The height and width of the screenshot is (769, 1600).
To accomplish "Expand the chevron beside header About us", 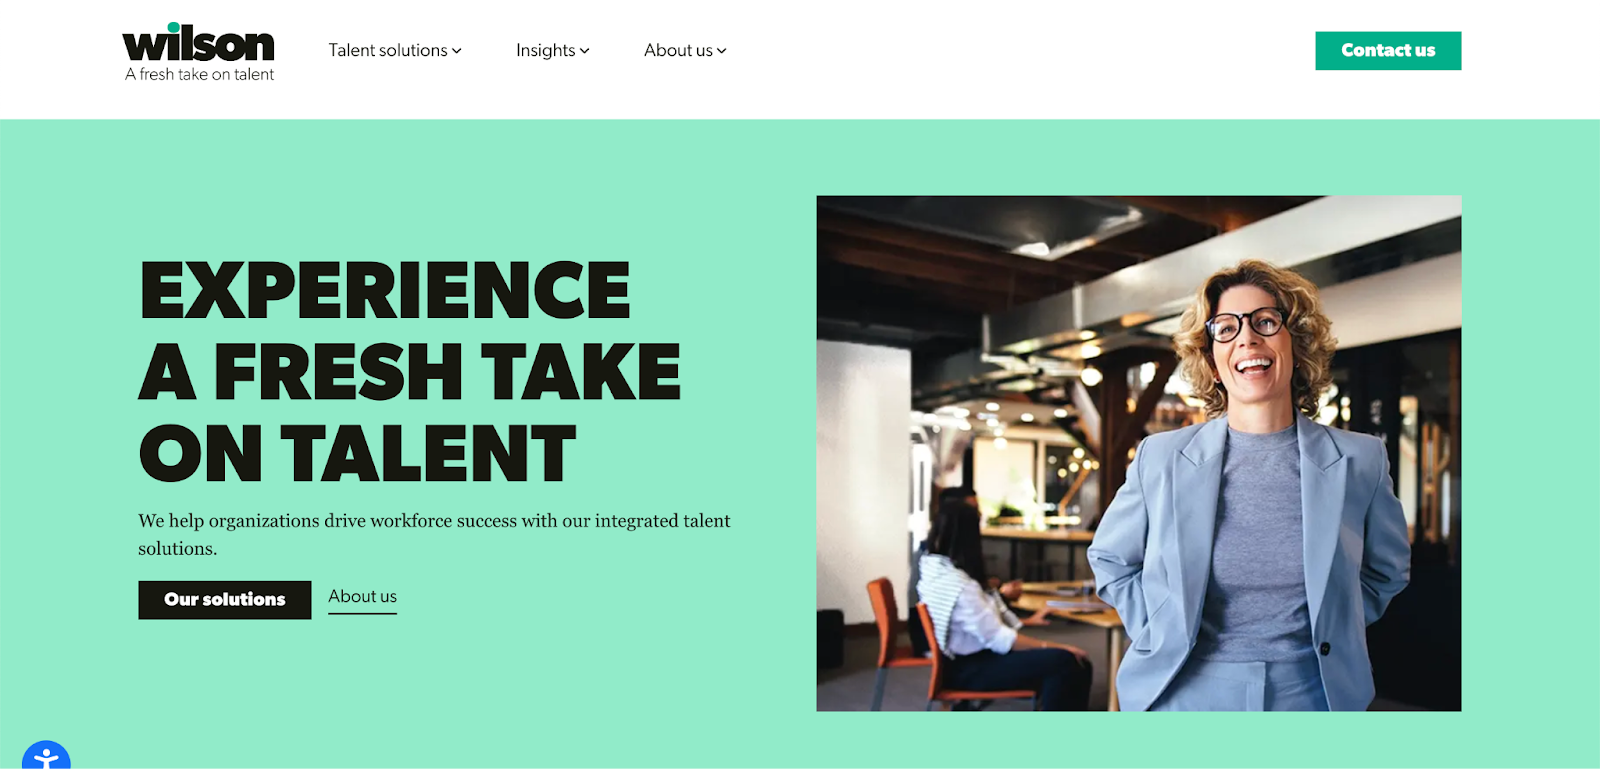I will tap(722, 51).
